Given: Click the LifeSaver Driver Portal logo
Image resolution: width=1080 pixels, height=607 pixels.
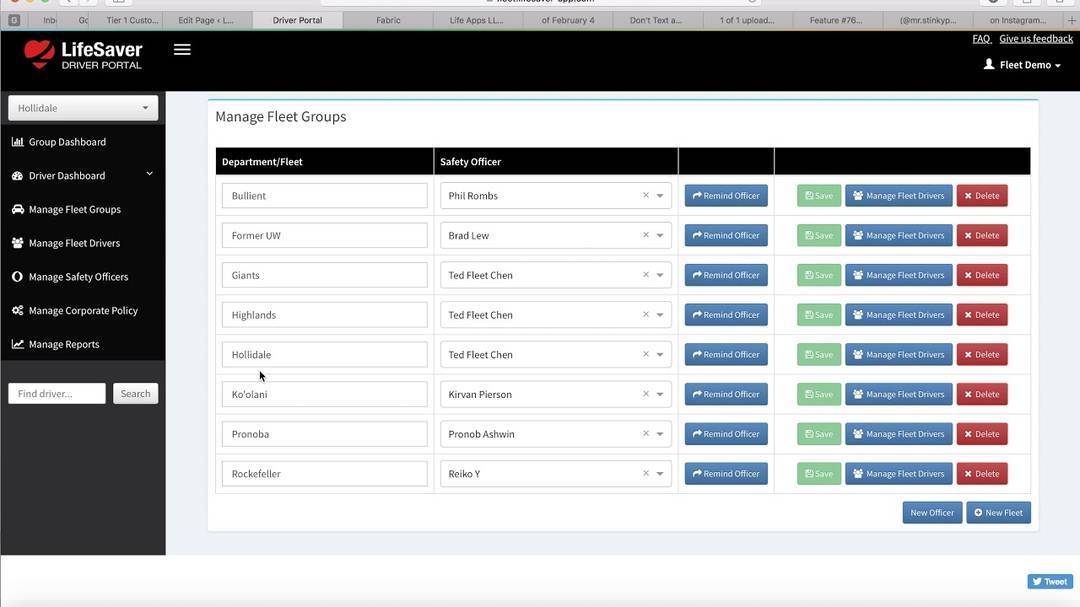Looking at the screenshot, I should click(x=84, y=55).
